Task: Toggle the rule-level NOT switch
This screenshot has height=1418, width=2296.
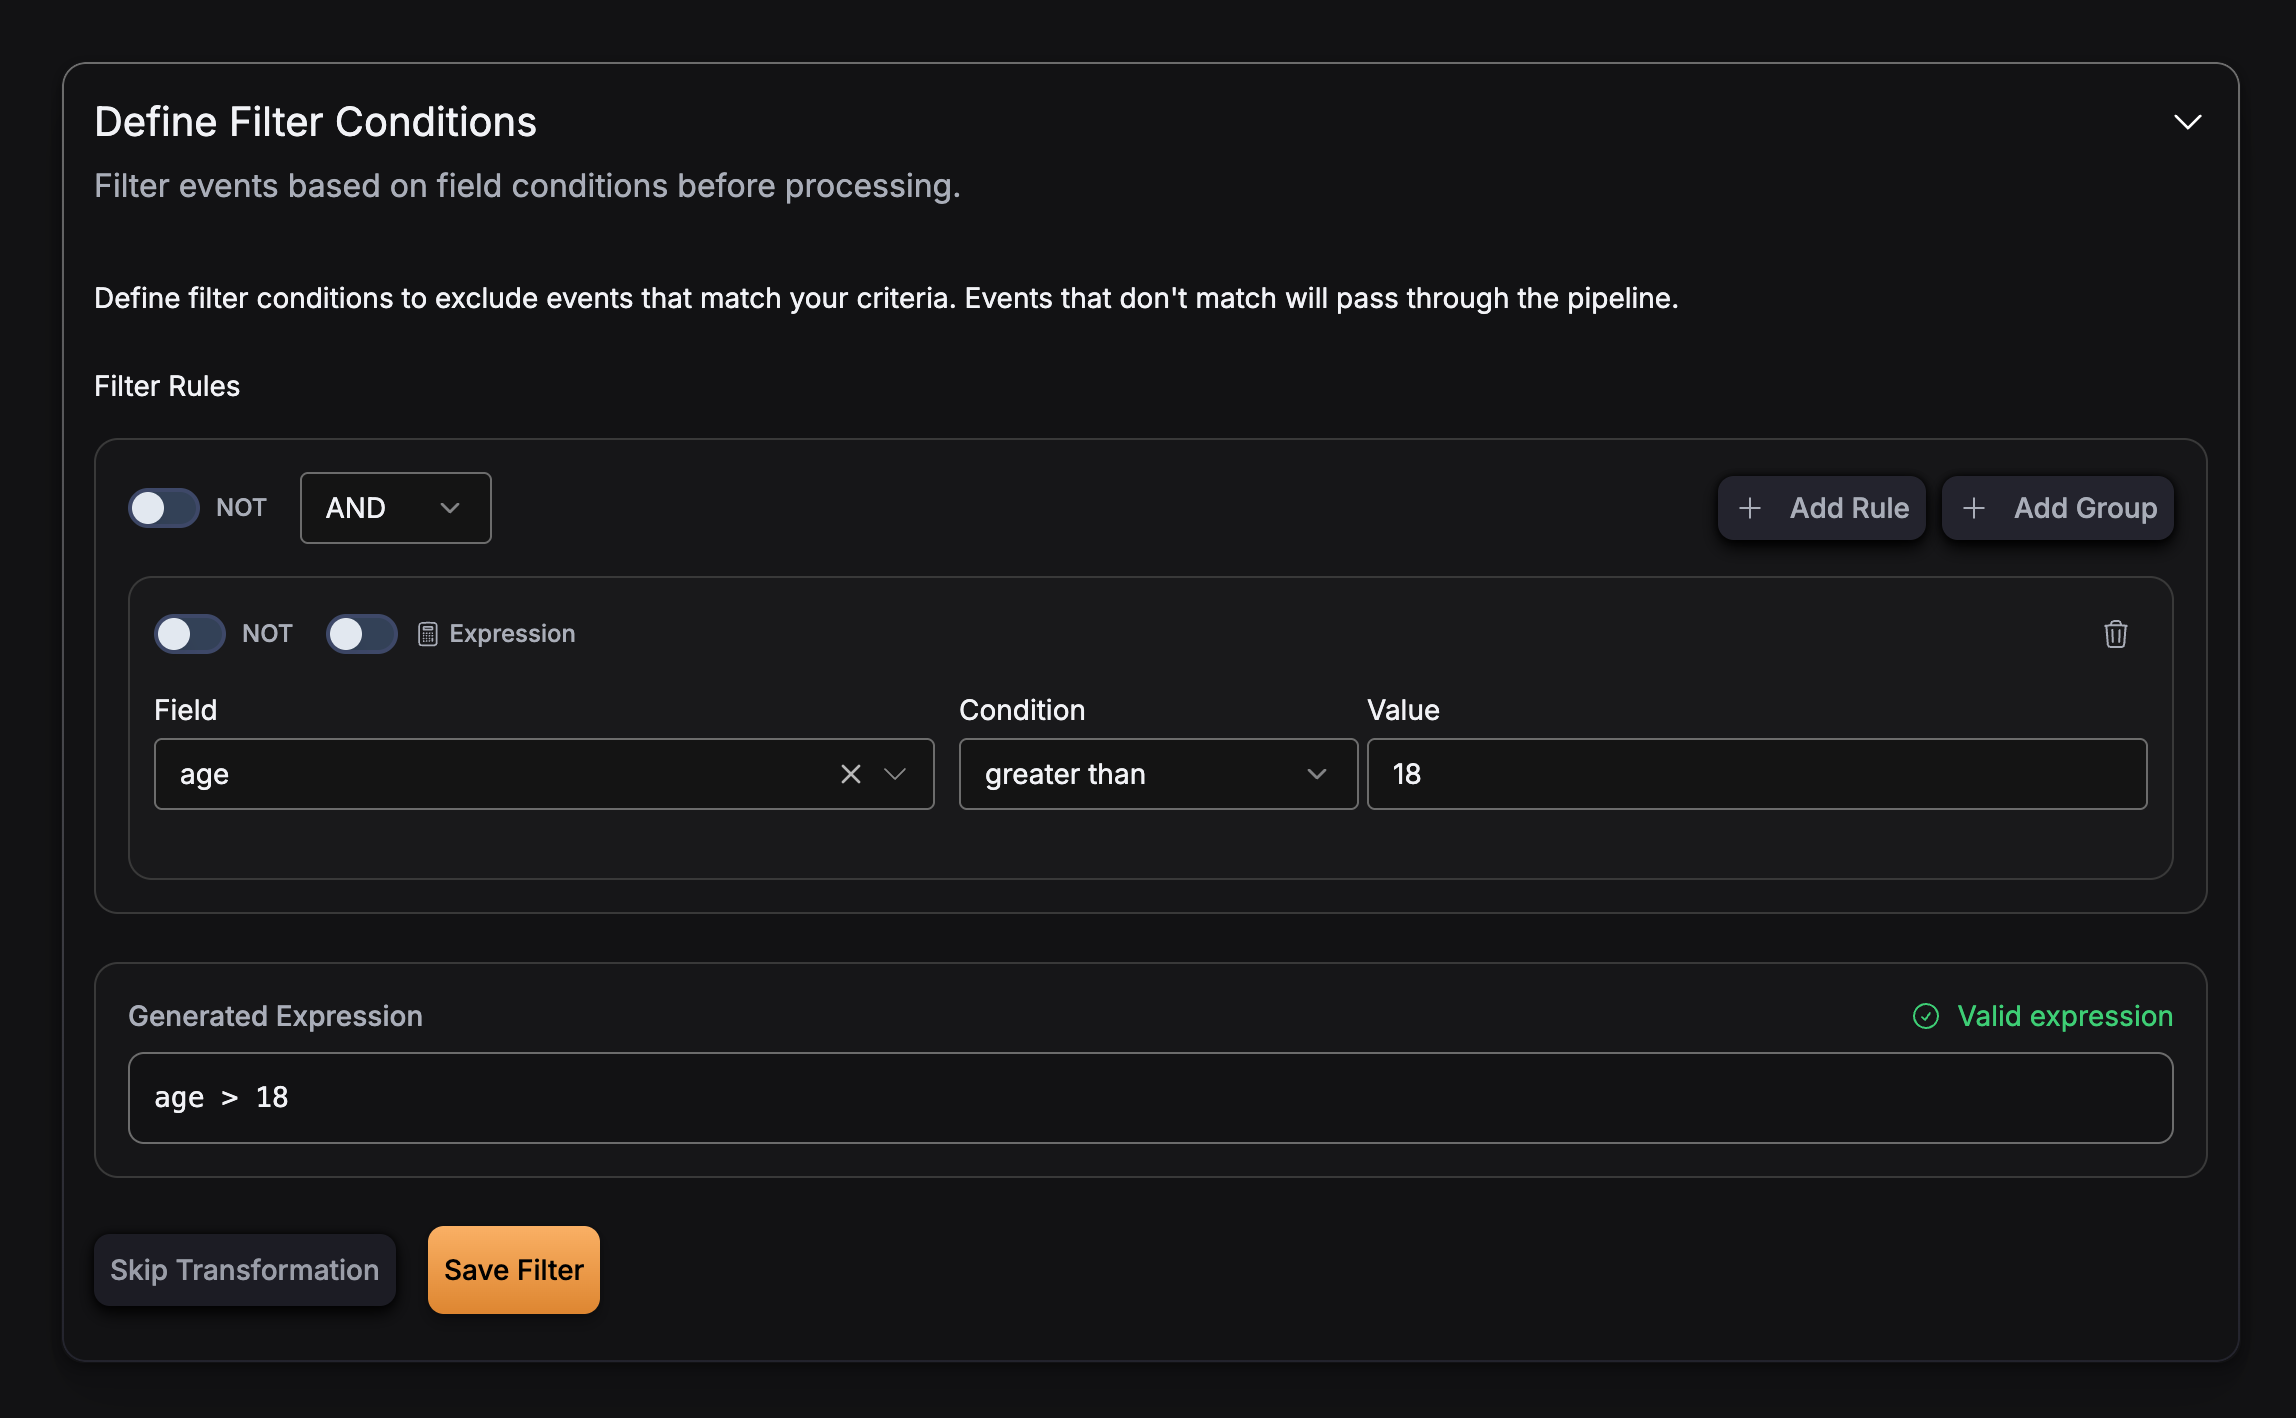Action: 190,634
